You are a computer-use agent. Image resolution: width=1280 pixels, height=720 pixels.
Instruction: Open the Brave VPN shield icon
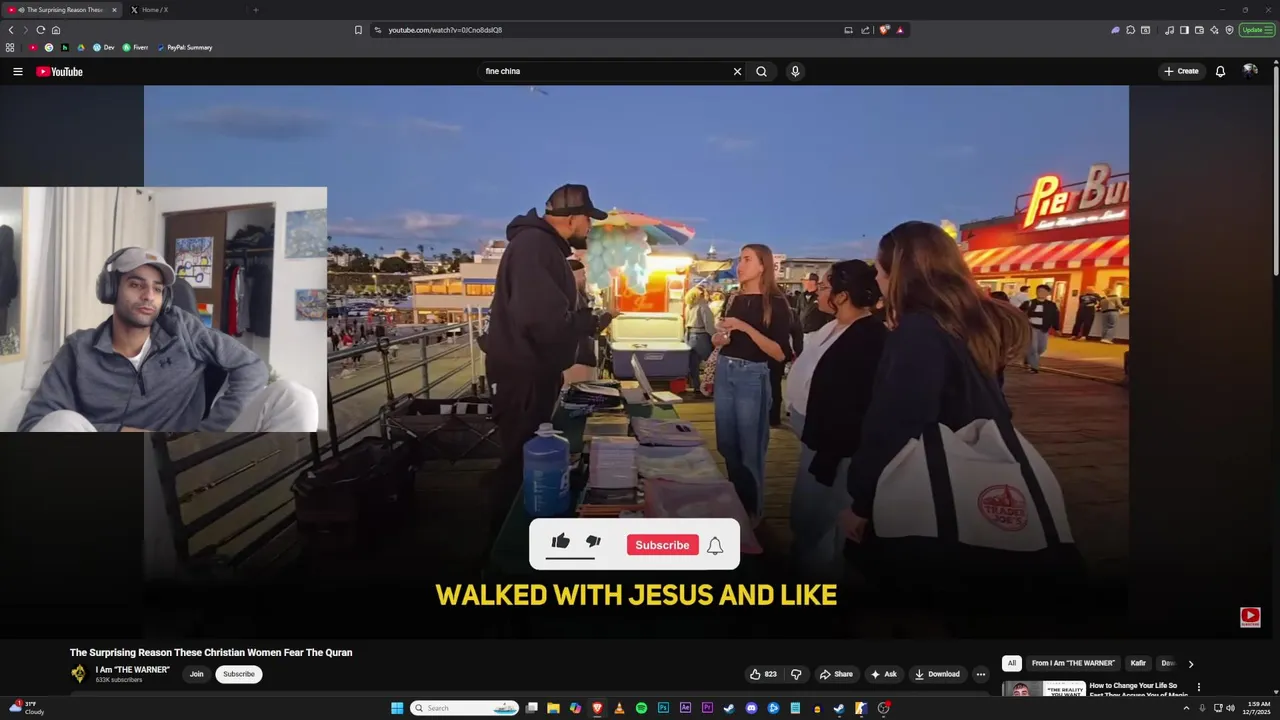pos(1229,30)
